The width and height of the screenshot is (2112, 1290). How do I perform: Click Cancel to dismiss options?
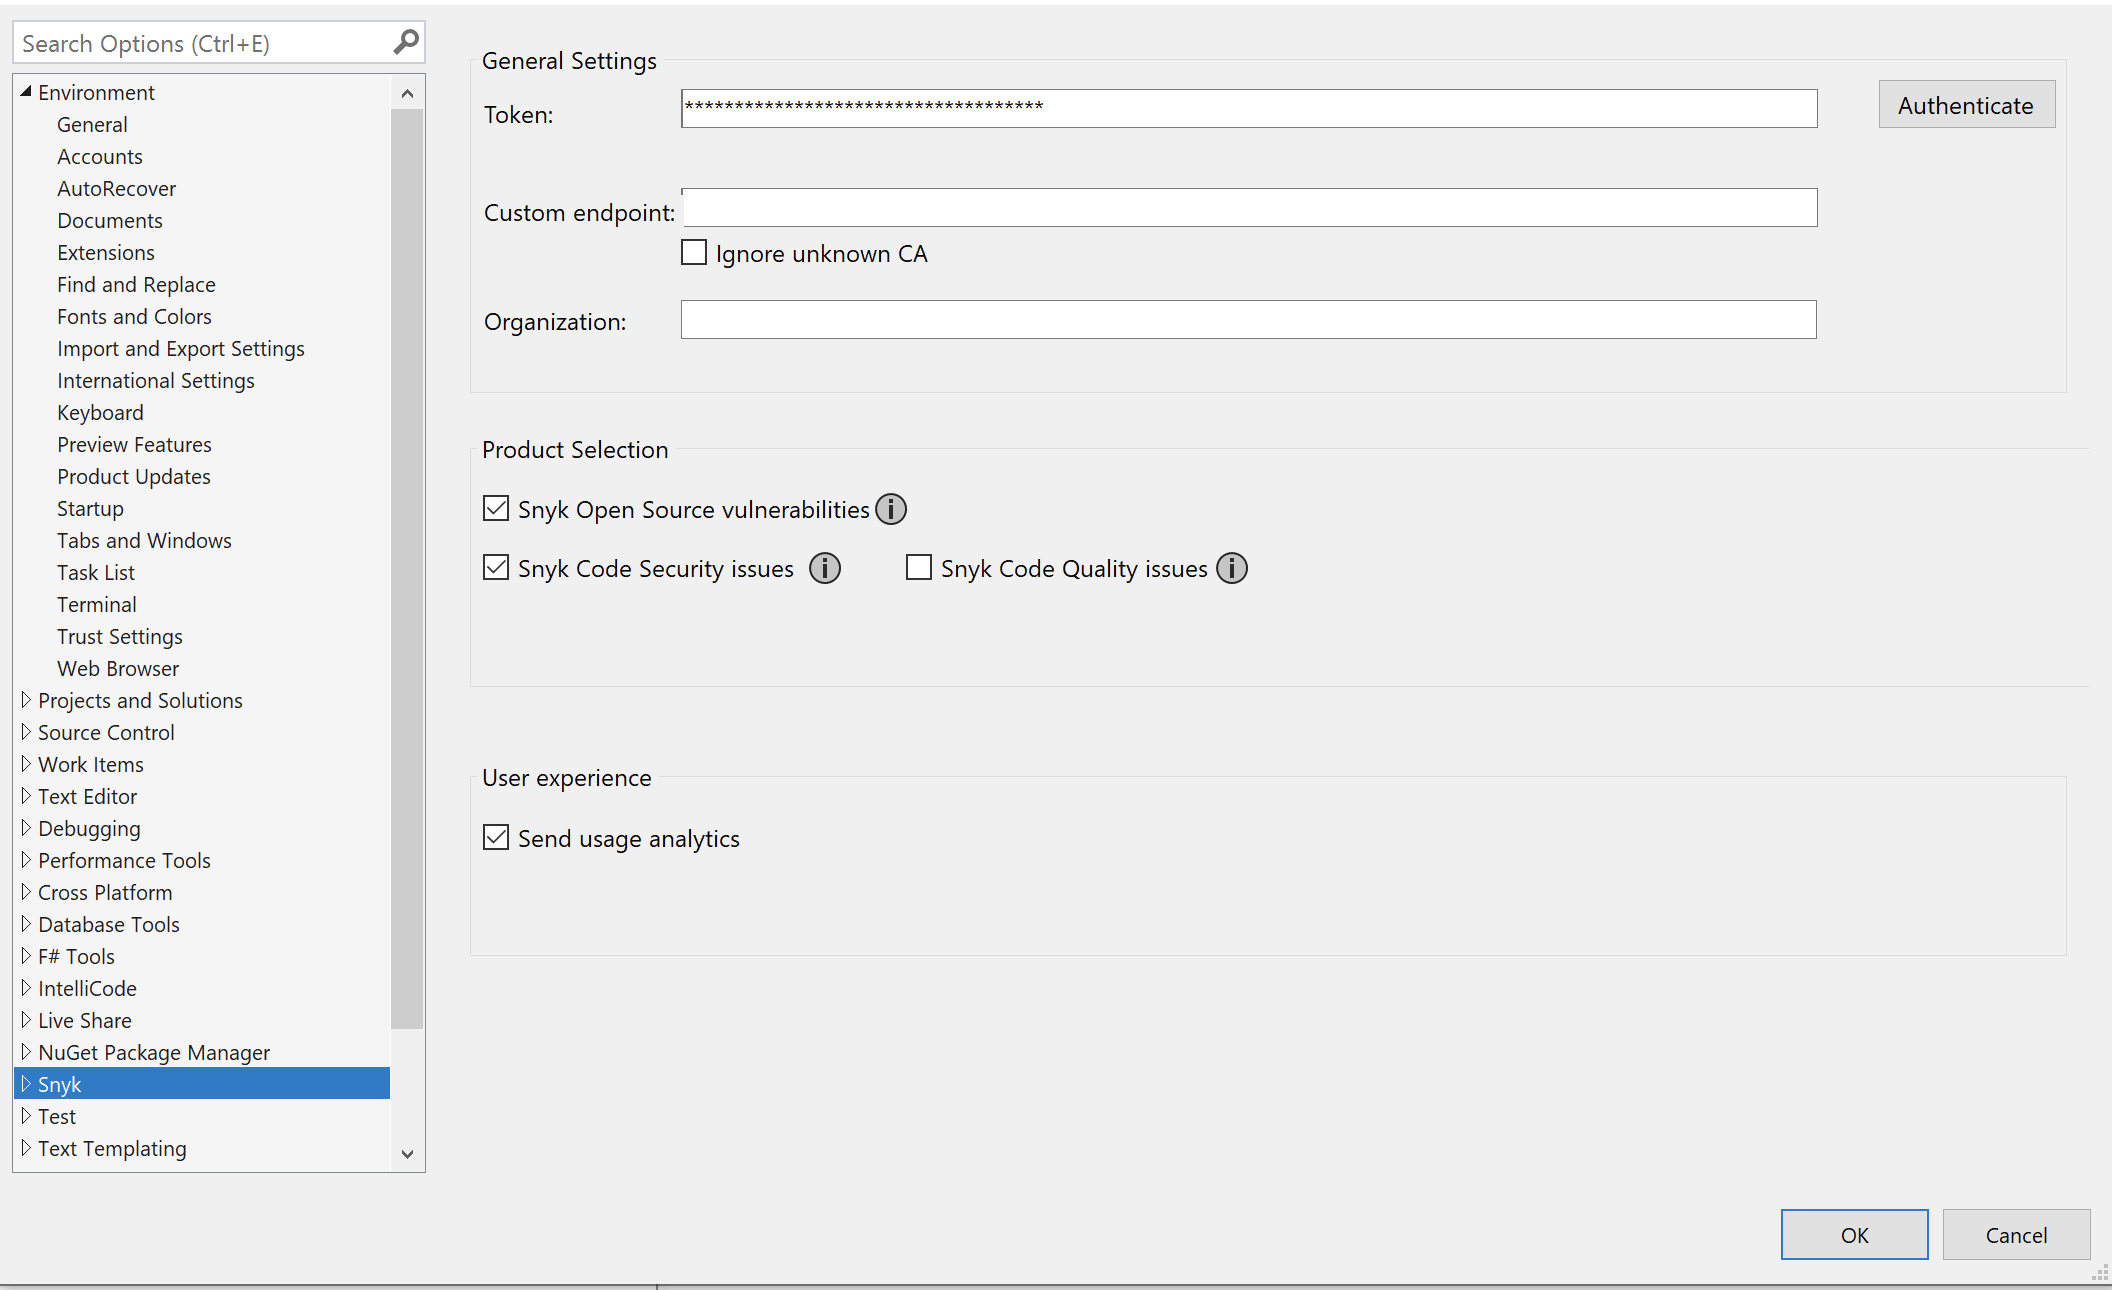(2015, 1234)
